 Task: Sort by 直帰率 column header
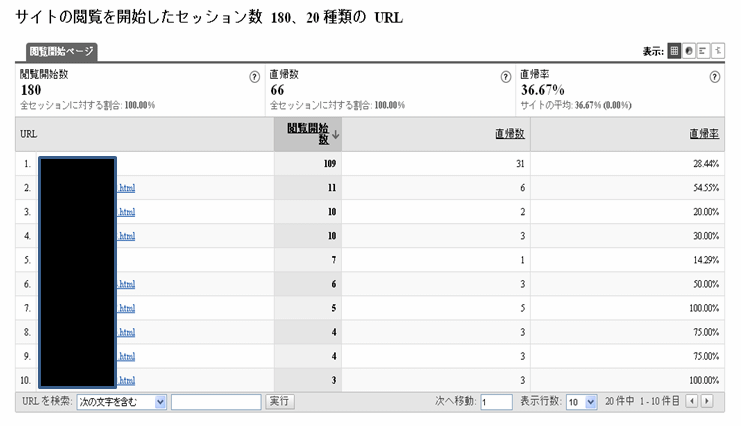[x=704, y=134]
